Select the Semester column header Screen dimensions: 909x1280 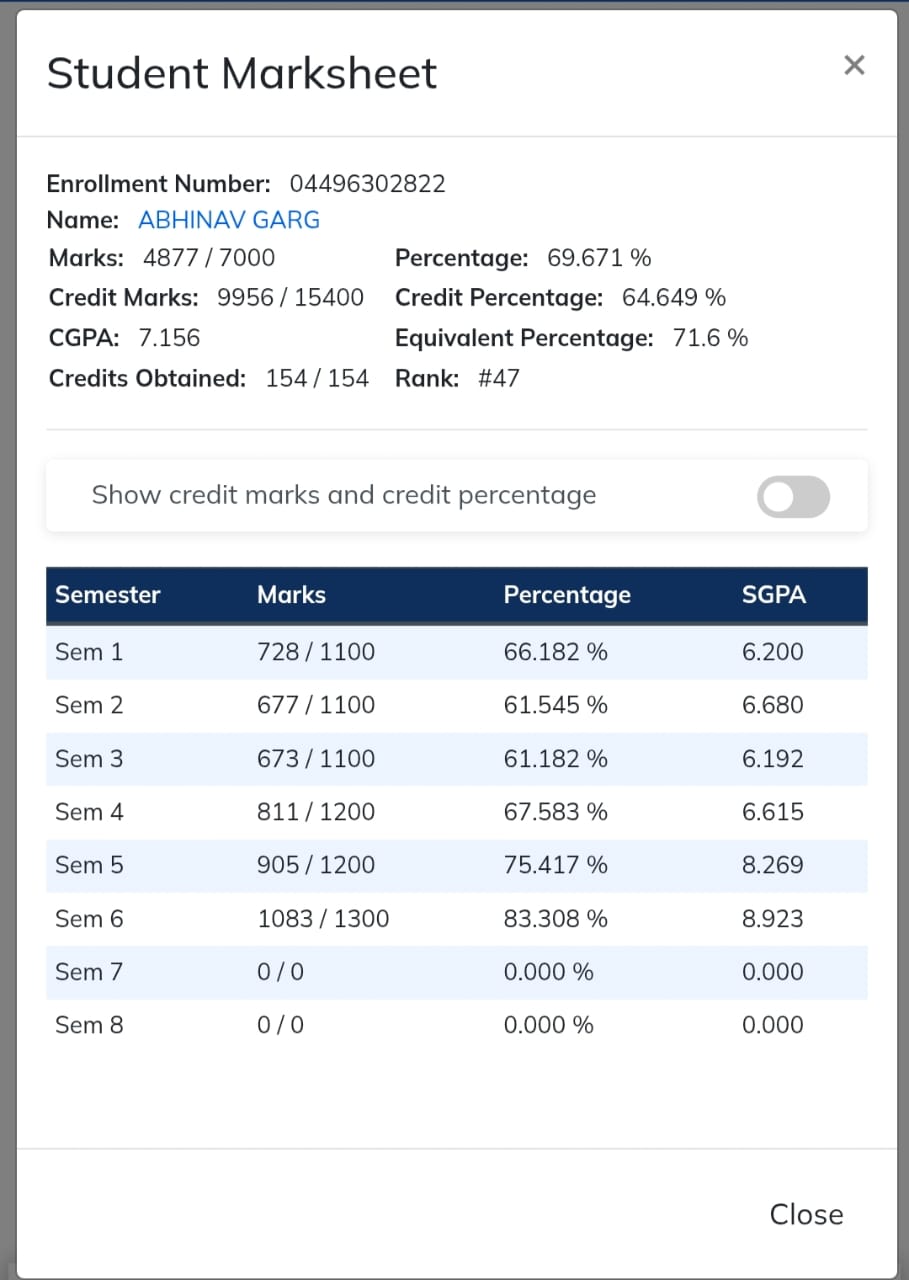click(108, 595)
